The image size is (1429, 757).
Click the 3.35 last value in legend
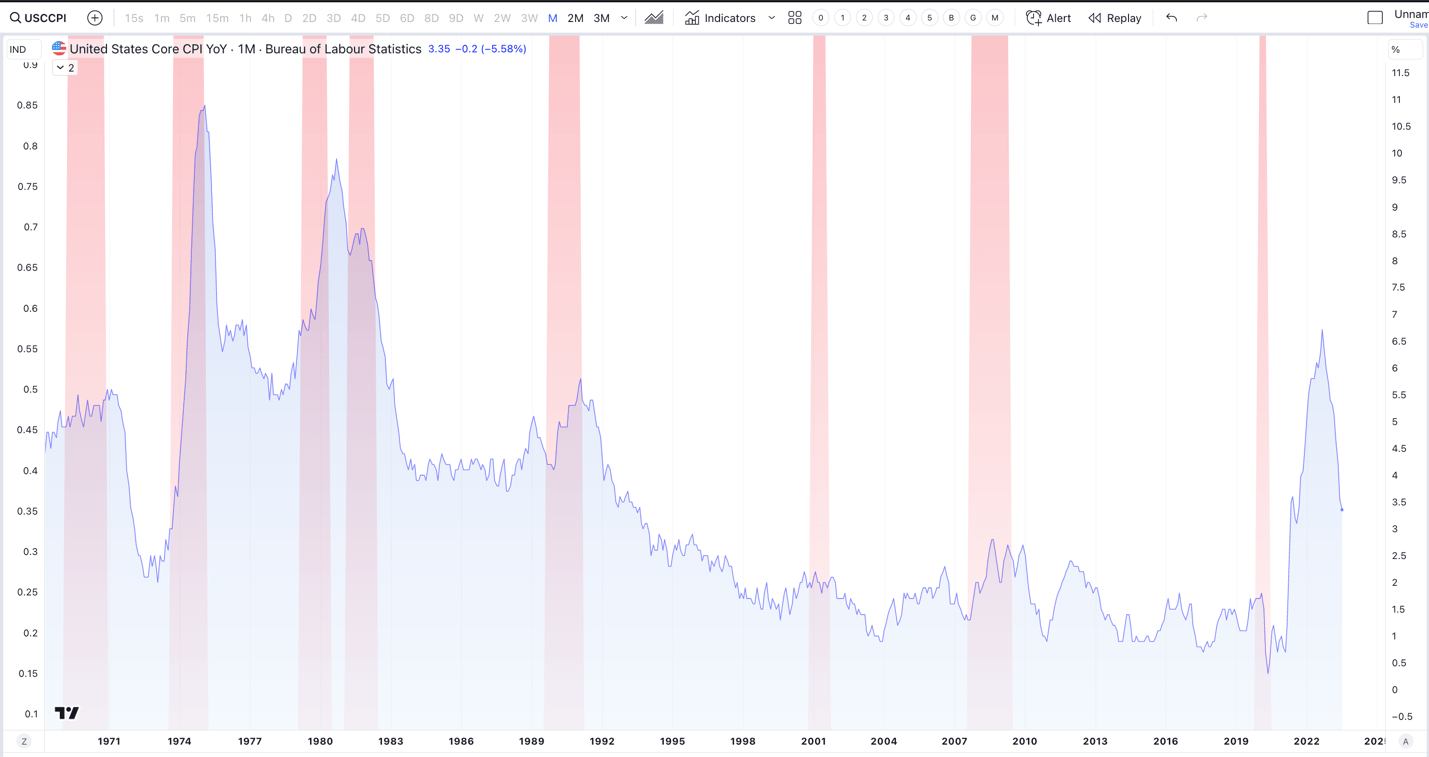tap(439, 49)
